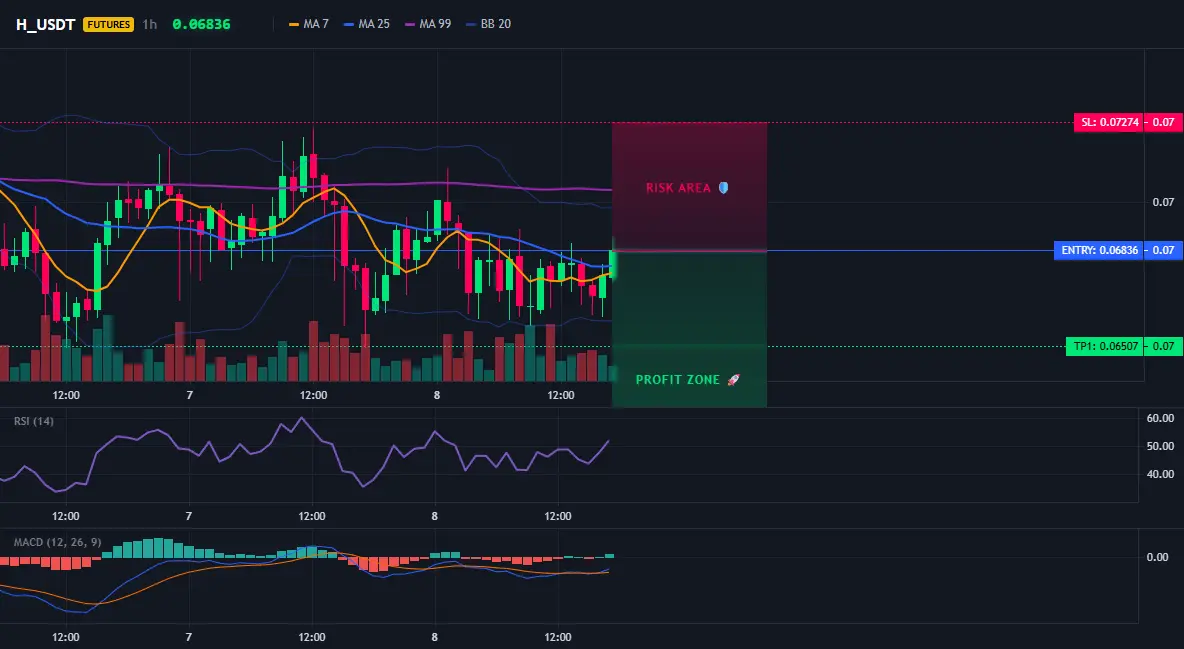The image size is (1184, 649).
Task: Select the 1h timeframe label
Action: (150, 24)
